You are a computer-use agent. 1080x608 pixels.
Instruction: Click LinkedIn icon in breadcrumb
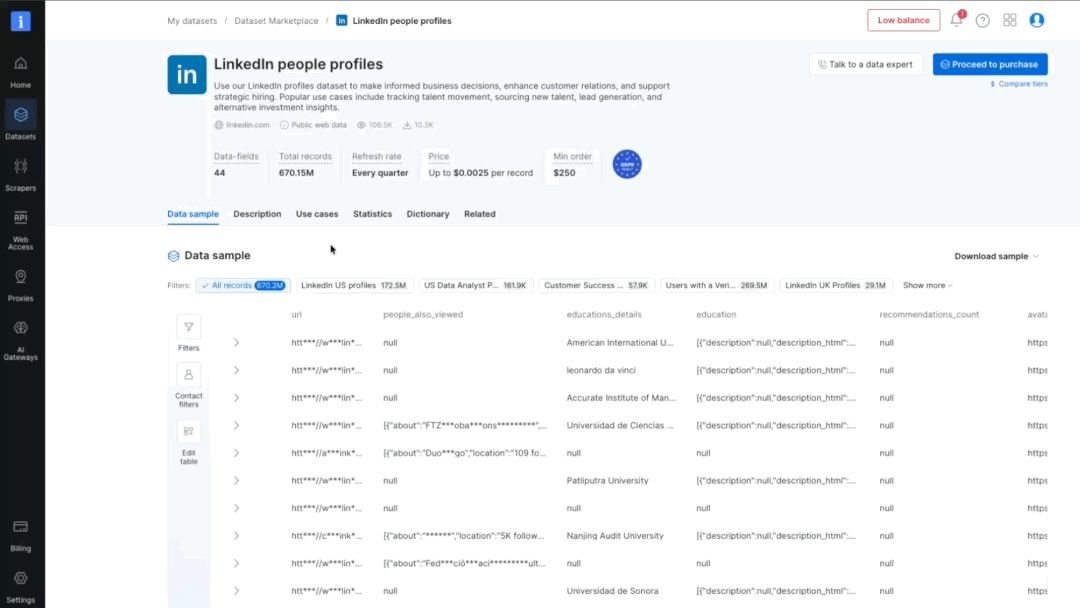pos(342,21)
